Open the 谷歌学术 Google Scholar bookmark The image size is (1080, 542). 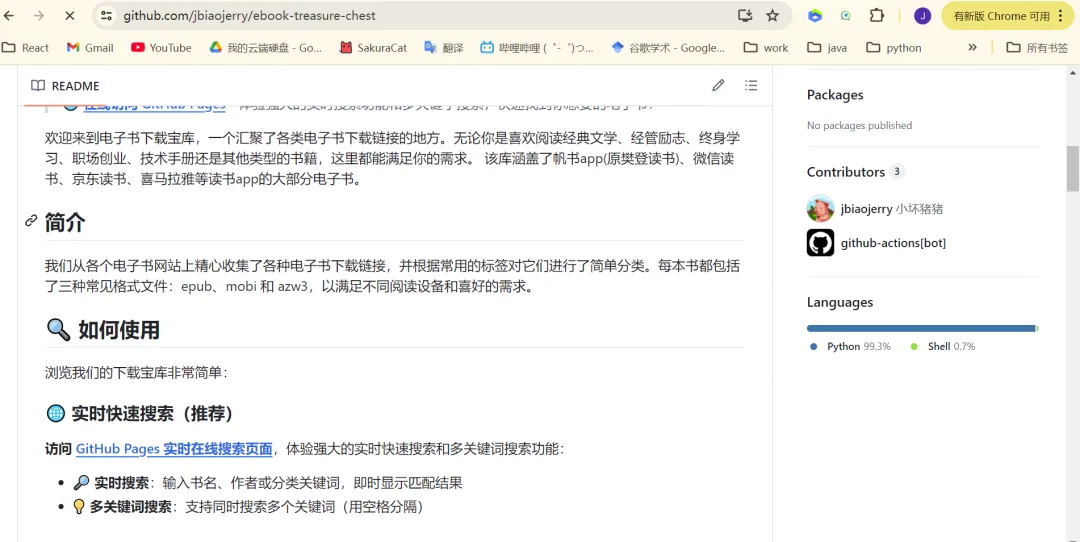(667, 48)
